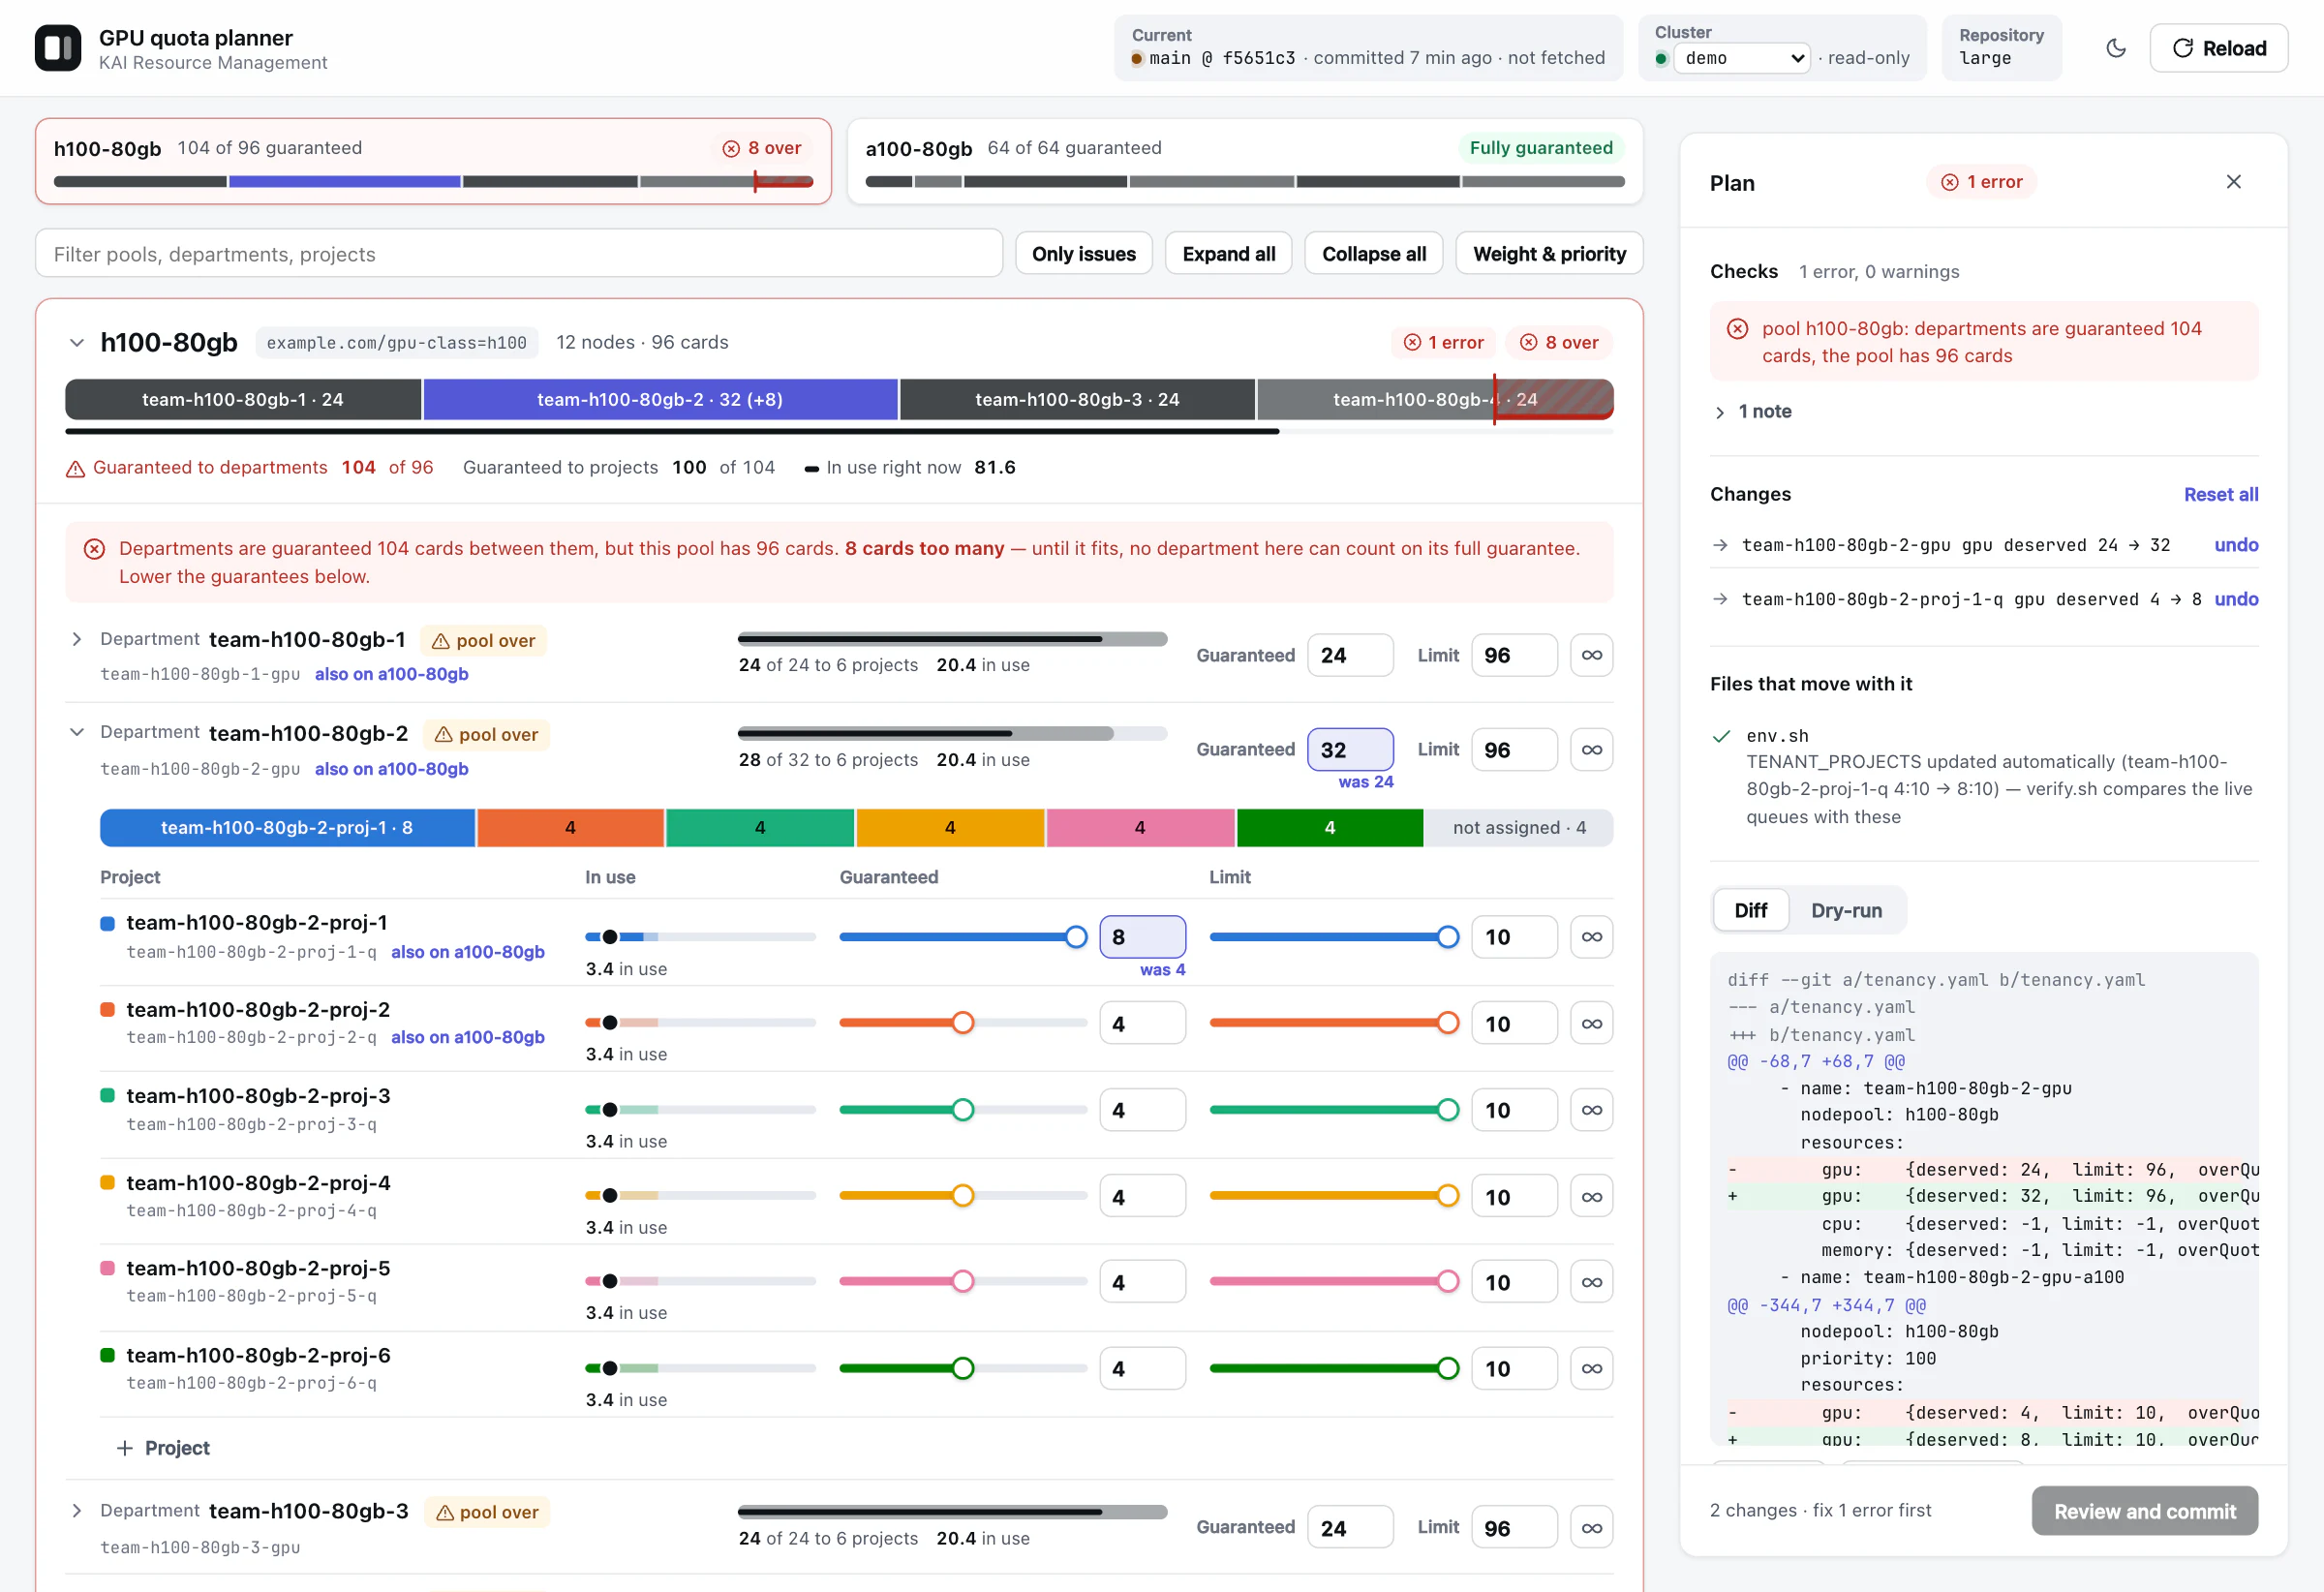Switch to the Dry-run tab
Screen dimensions: 2324x1592
point(1846,910)
